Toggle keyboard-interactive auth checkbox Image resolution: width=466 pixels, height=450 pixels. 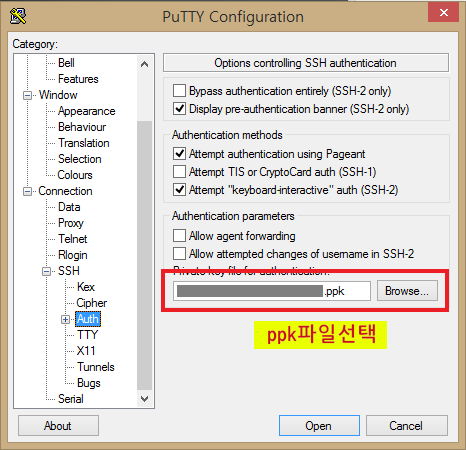(x=179, y=190)
